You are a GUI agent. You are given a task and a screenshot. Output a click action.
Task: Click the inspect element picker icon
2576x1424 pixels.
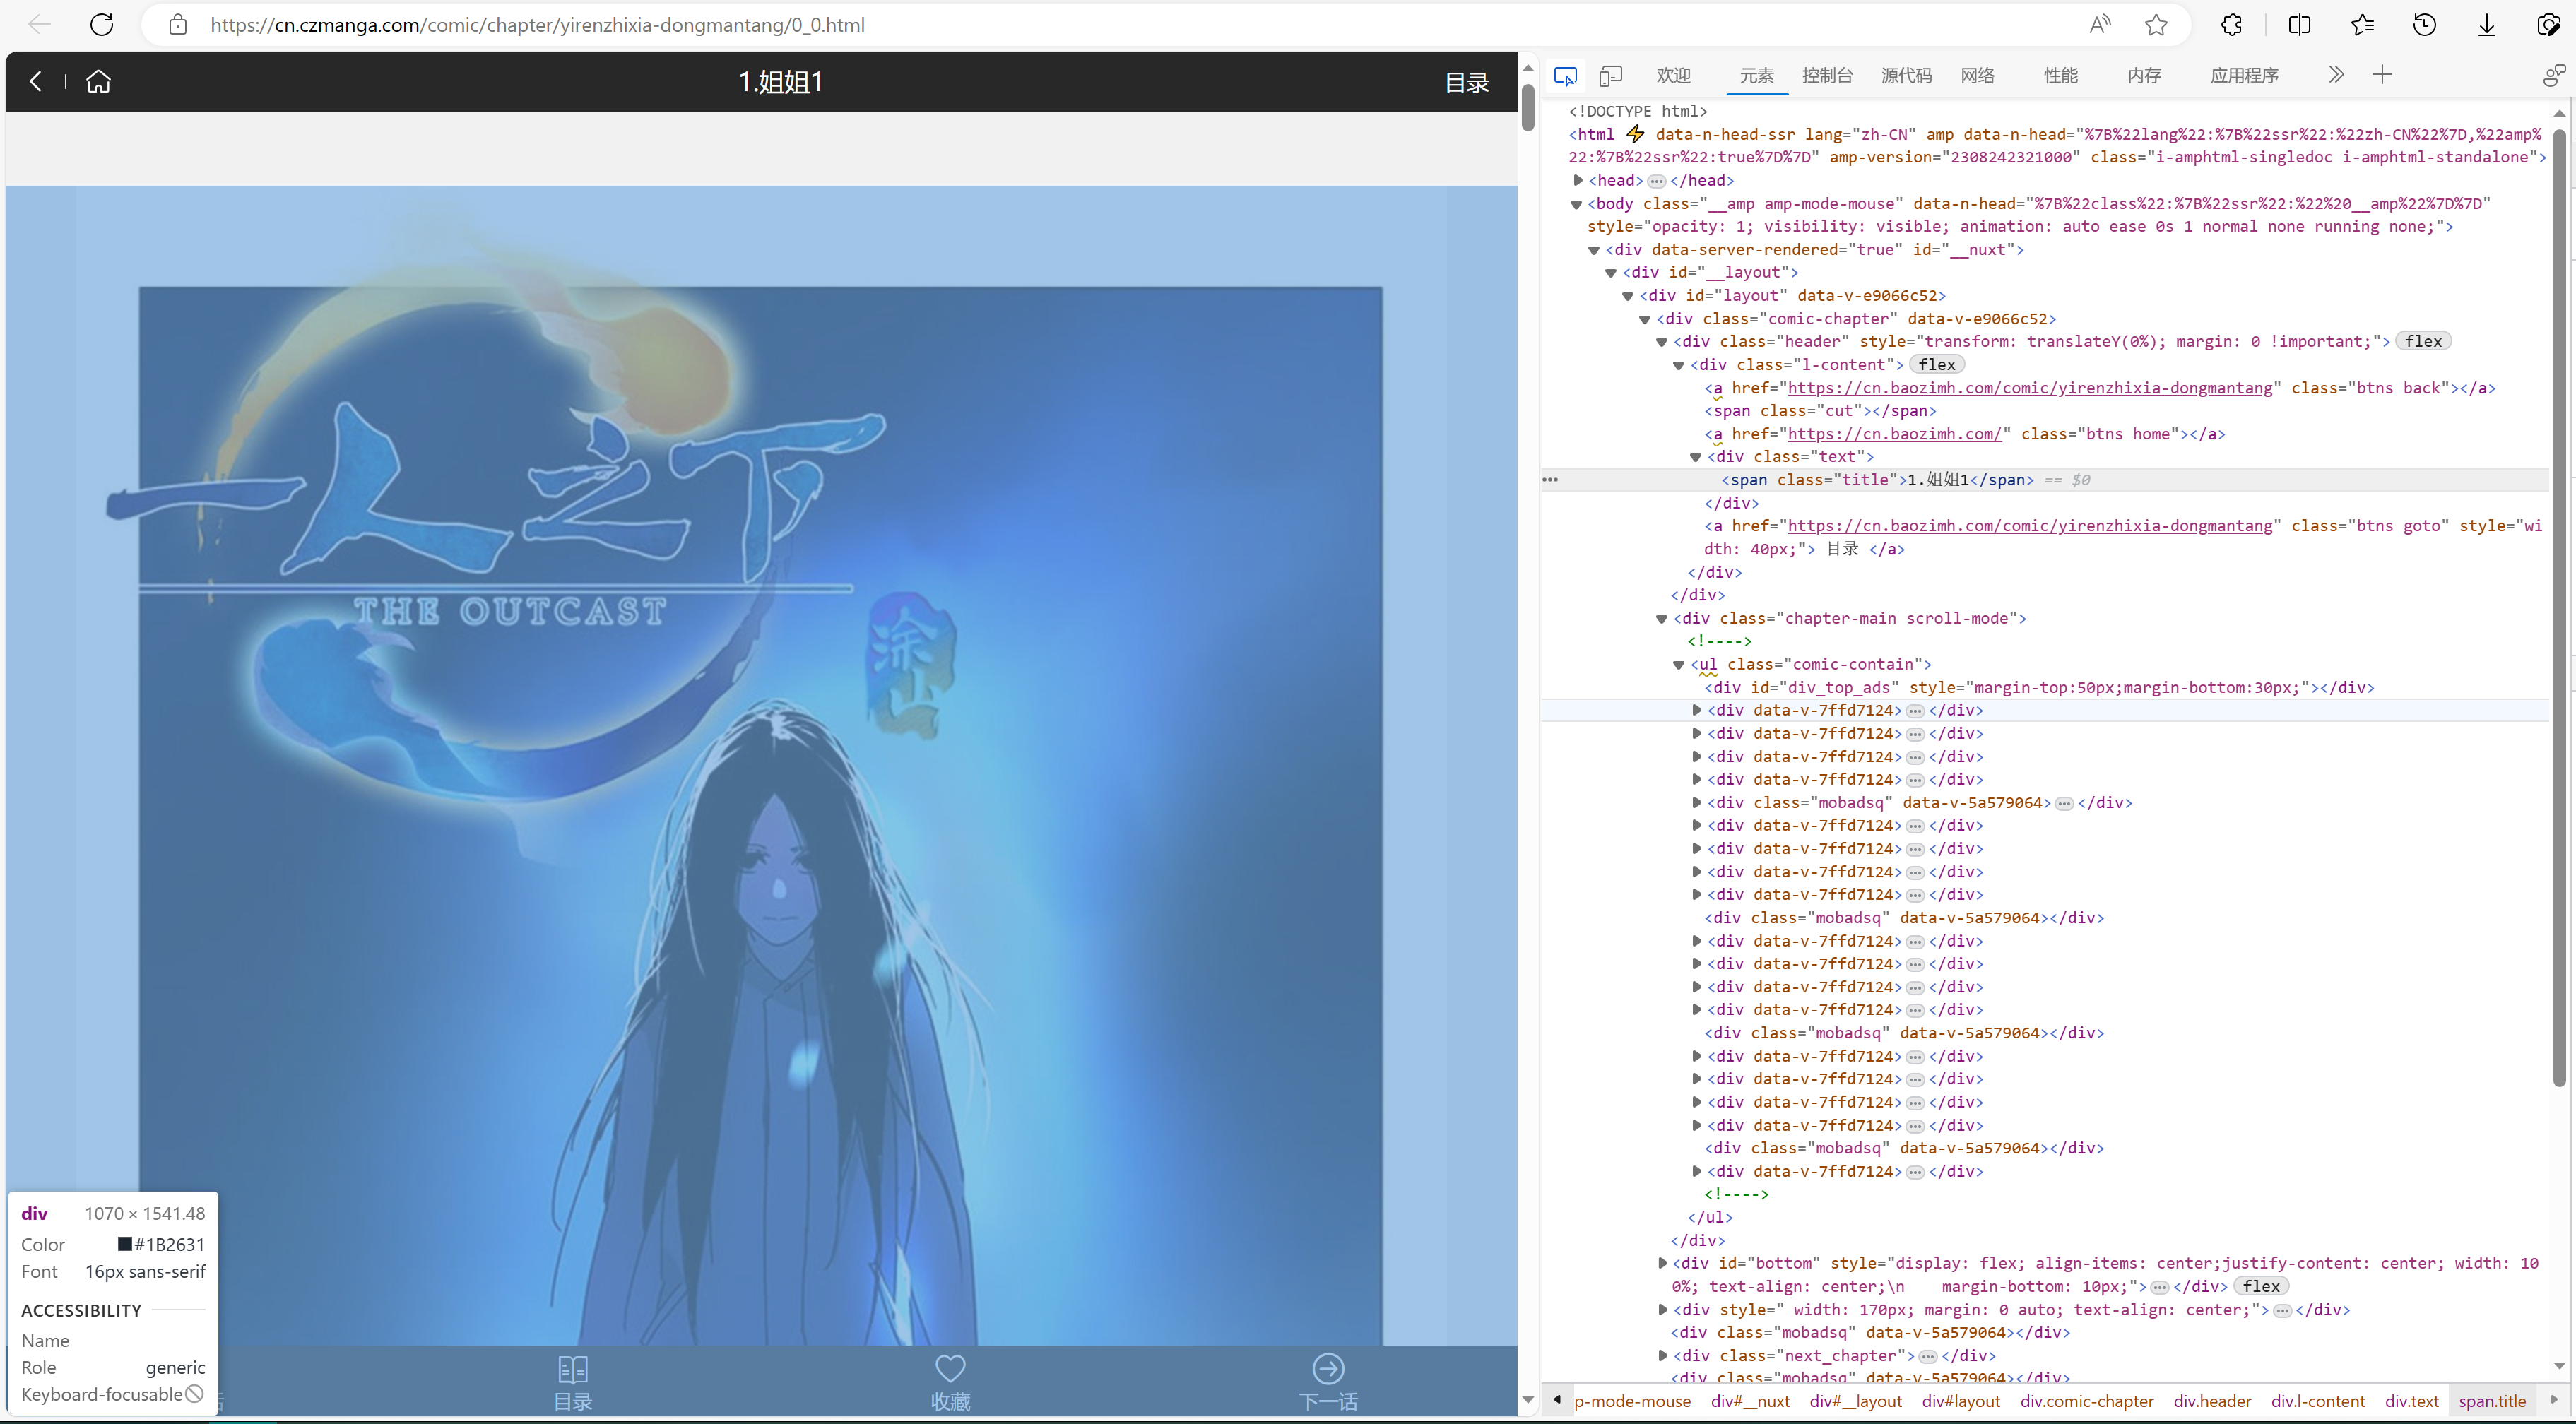pyautogui.click(x=1565, y=75)
